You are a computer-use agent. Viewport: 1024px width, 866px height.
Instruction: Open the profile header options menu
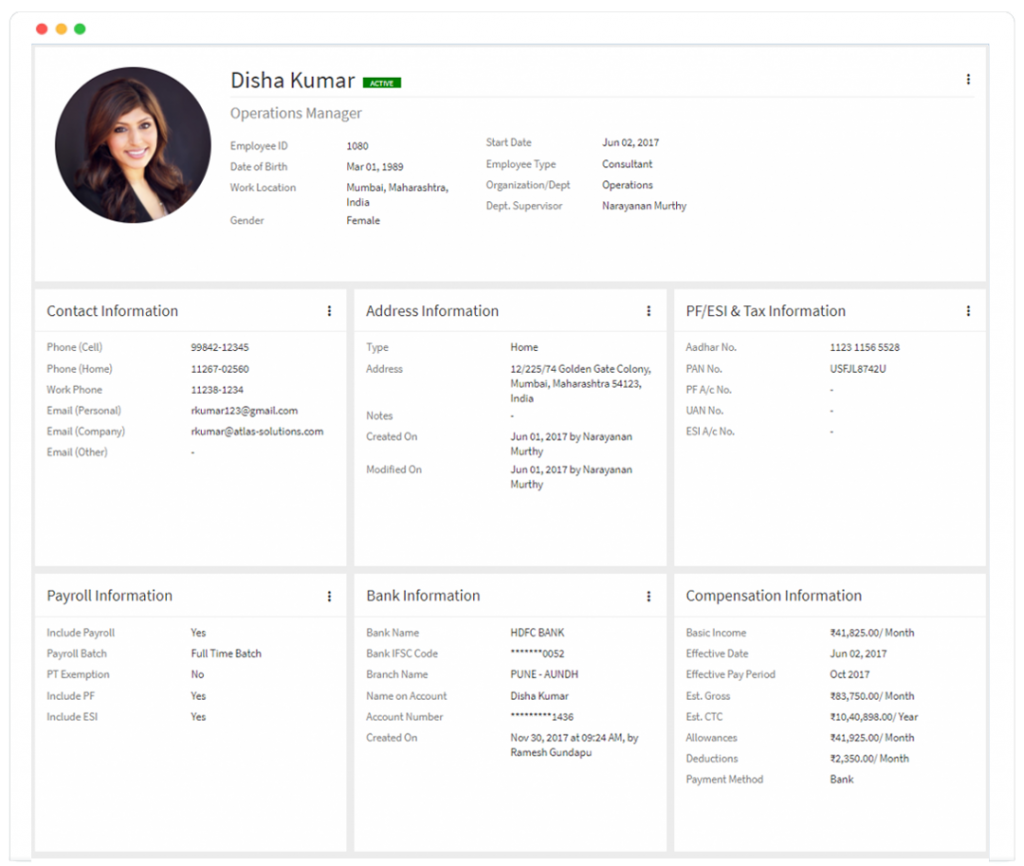coord(967,79)
